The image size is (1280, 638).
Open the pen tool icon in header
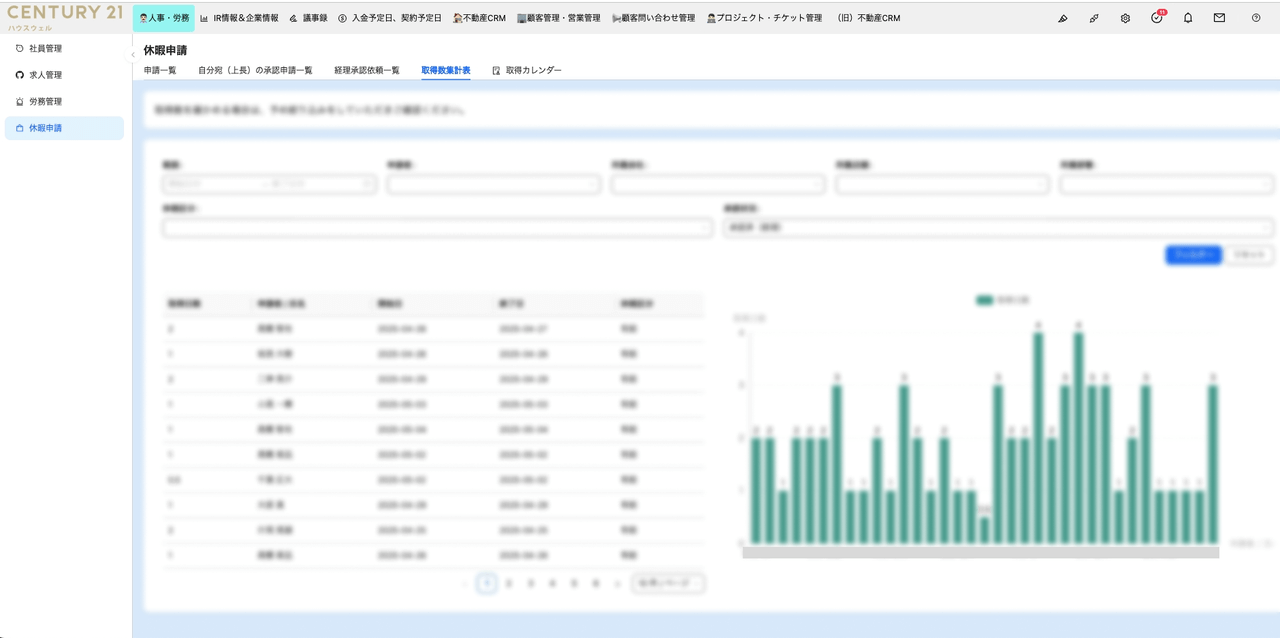click(1063, 18)
